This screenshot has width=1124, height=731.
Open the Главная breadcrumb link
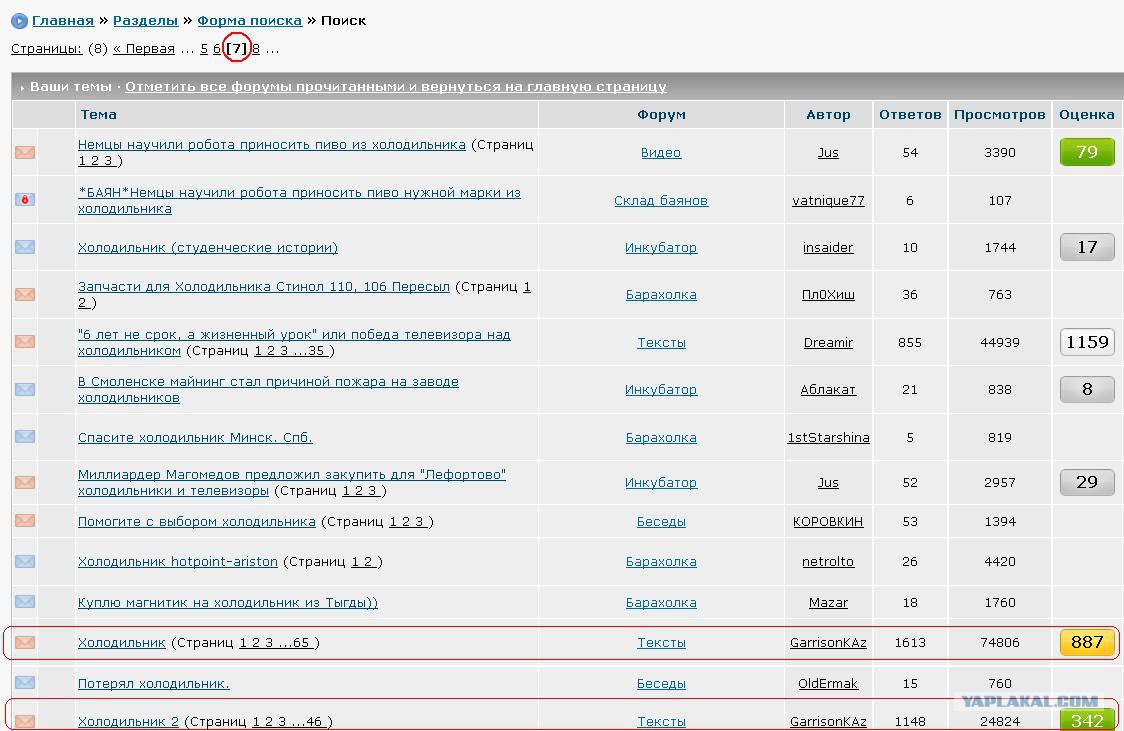pos(63,21)
